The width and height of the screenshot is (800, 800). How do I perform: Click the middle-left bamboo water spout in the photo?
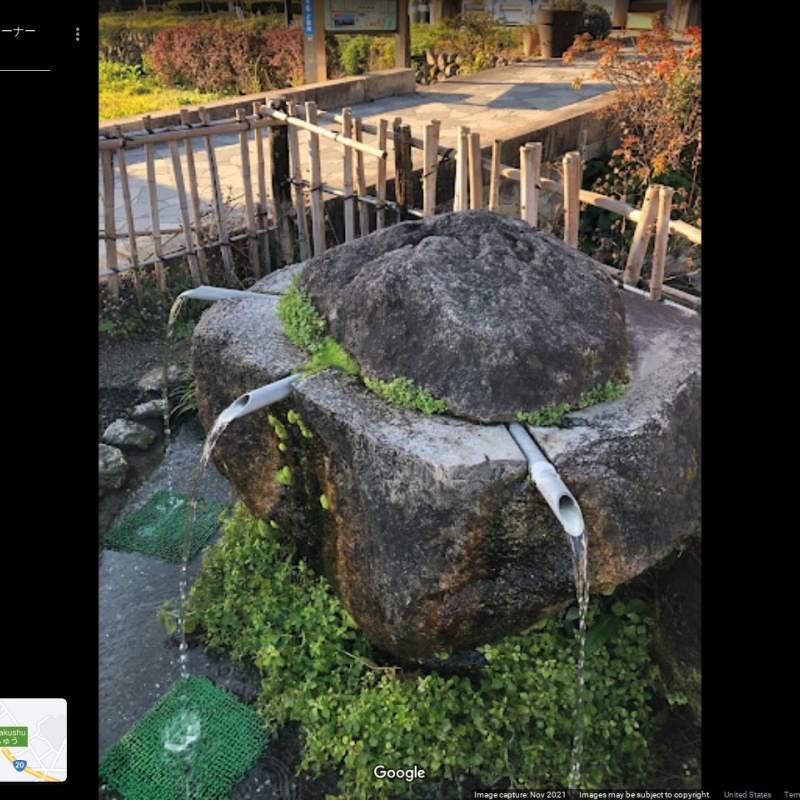click(x=256, y=399)
